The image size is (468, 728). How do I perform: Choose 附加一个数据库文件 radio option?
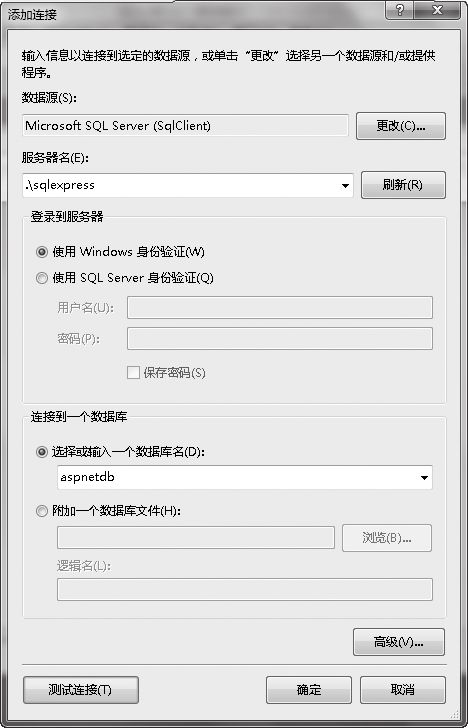point(42,512)
